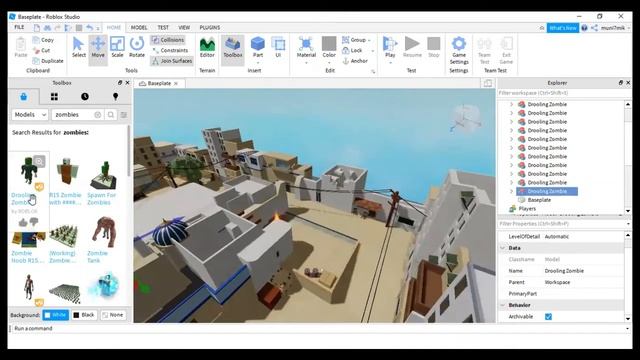Select White background option
640x360 pixels.
point(55,315)
